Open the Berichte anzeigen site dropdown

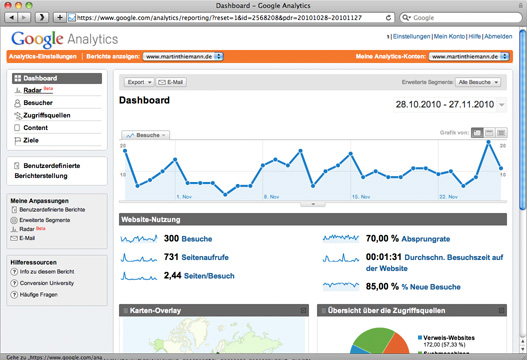click(183, 56)
